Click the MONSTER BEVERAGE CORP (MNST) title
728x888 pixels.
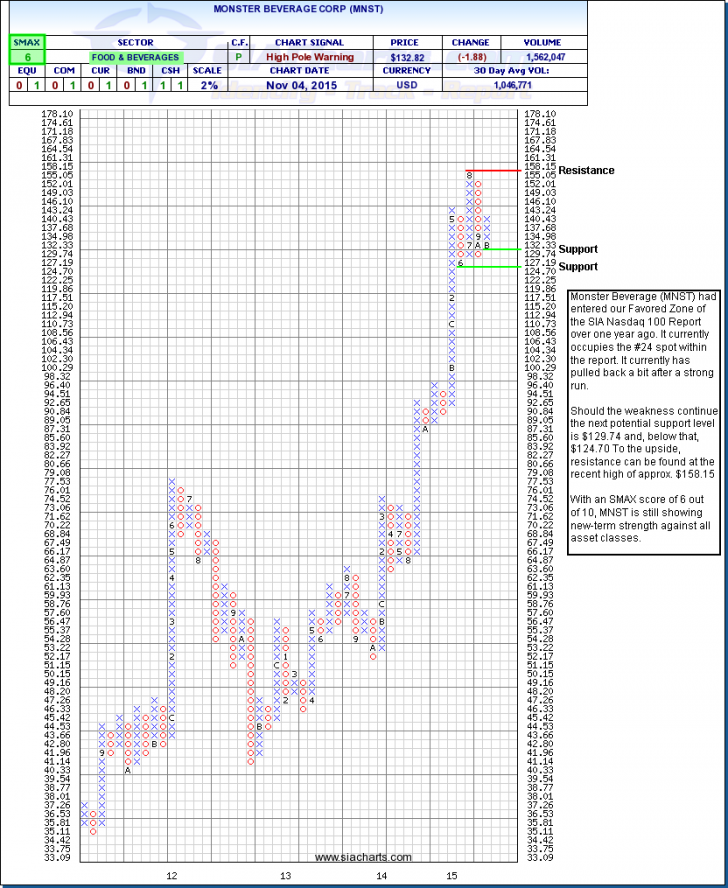point(298,9)
